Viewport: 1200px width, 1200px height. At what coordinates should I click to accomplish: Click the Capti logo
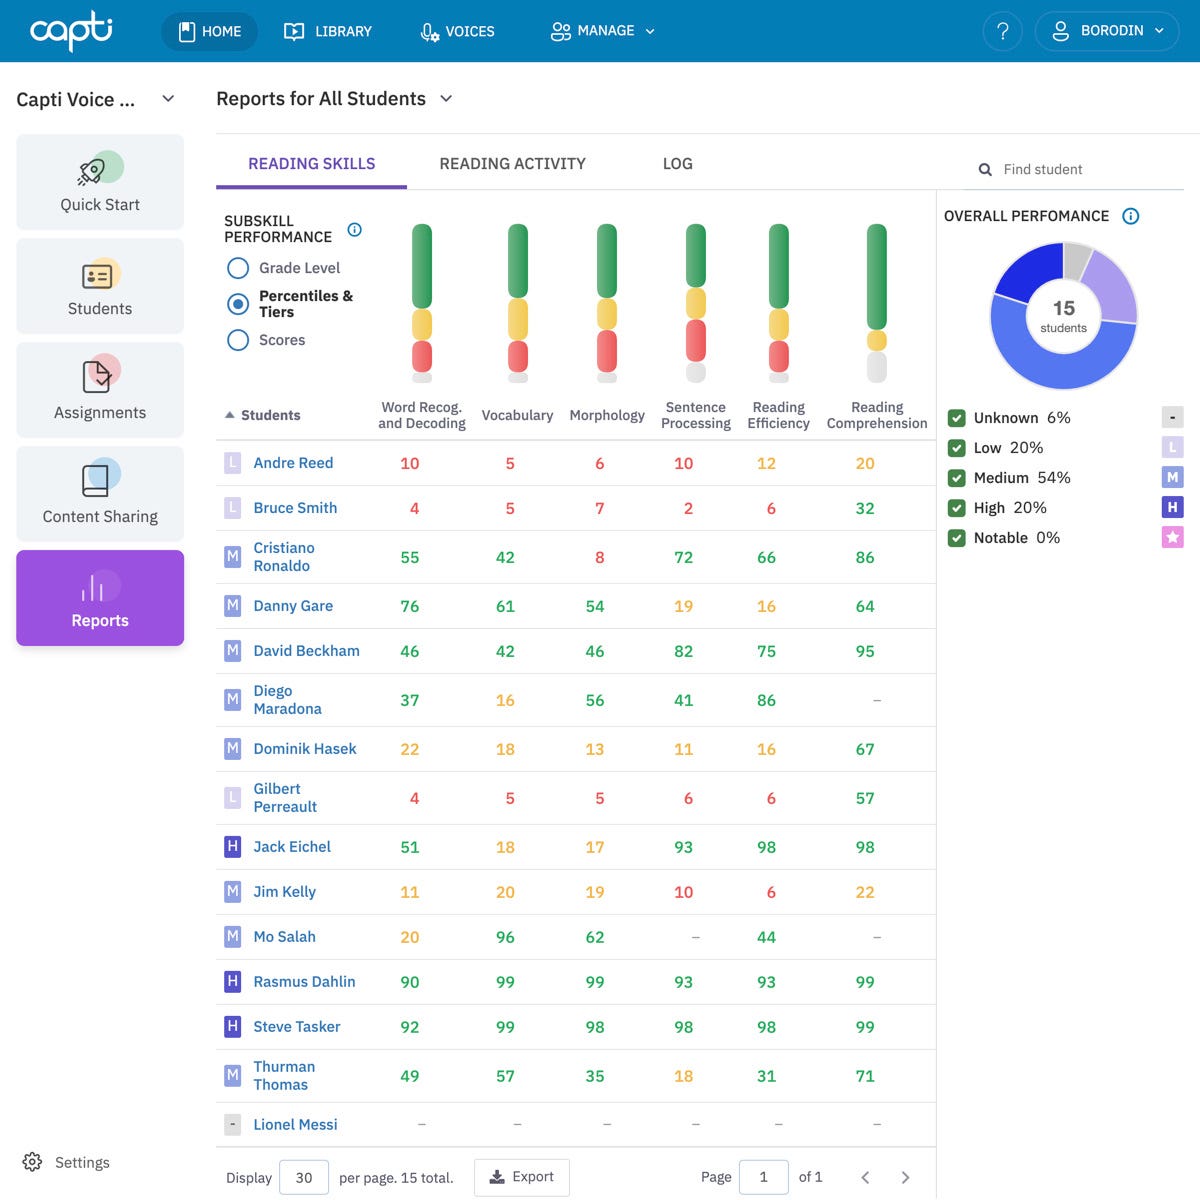tap(71, 30)
